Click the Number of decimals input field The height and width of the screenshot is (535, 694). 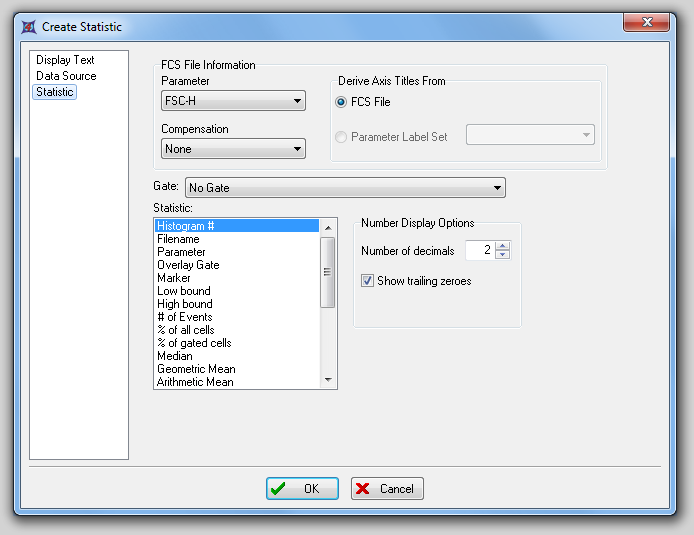(480, 251)
